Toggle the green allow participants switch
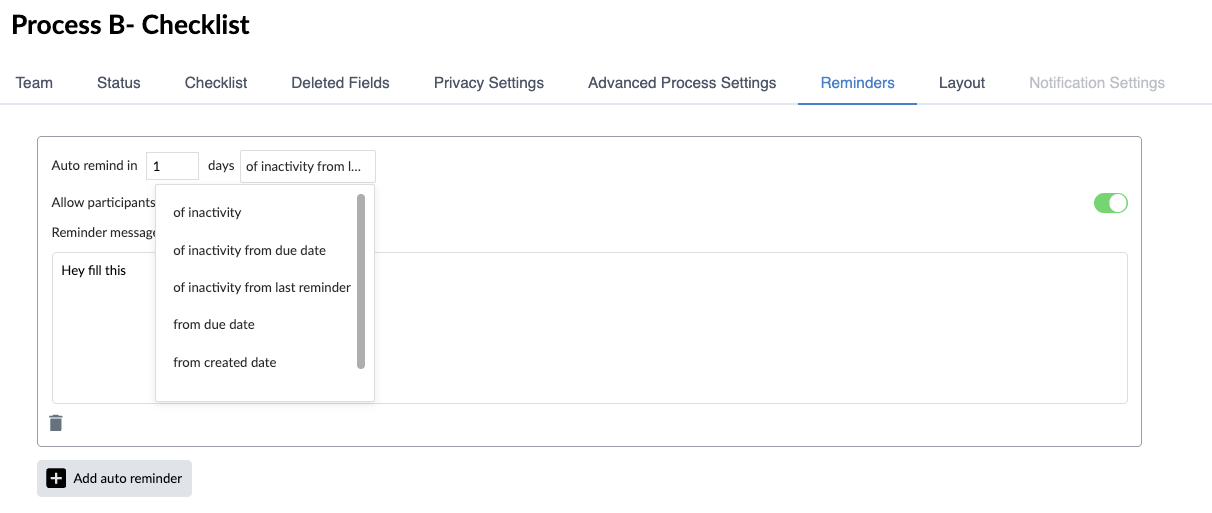Screen dimensions: 1212x513 coord(1110,203)
